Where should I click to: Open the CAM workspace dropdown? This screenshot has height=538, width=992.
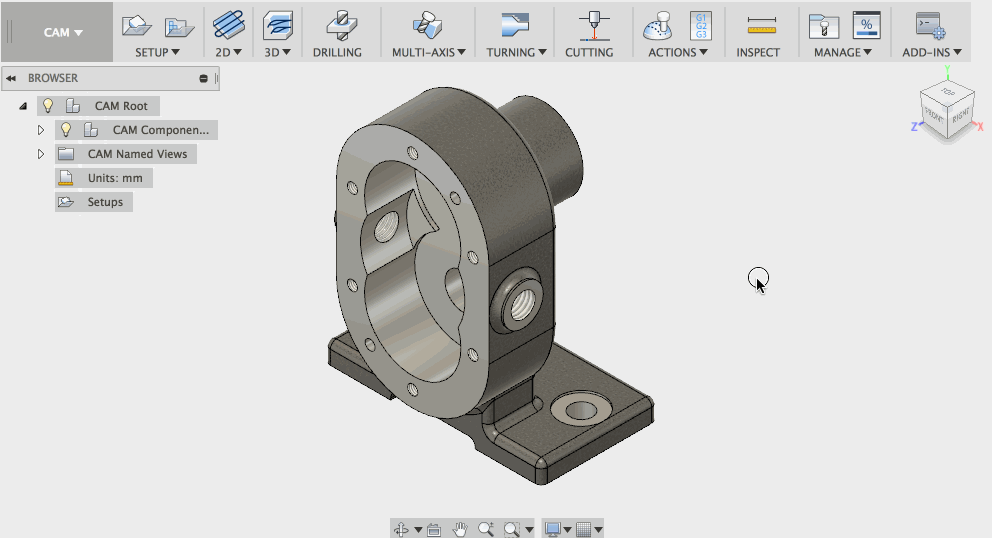[x=63, y=32]
